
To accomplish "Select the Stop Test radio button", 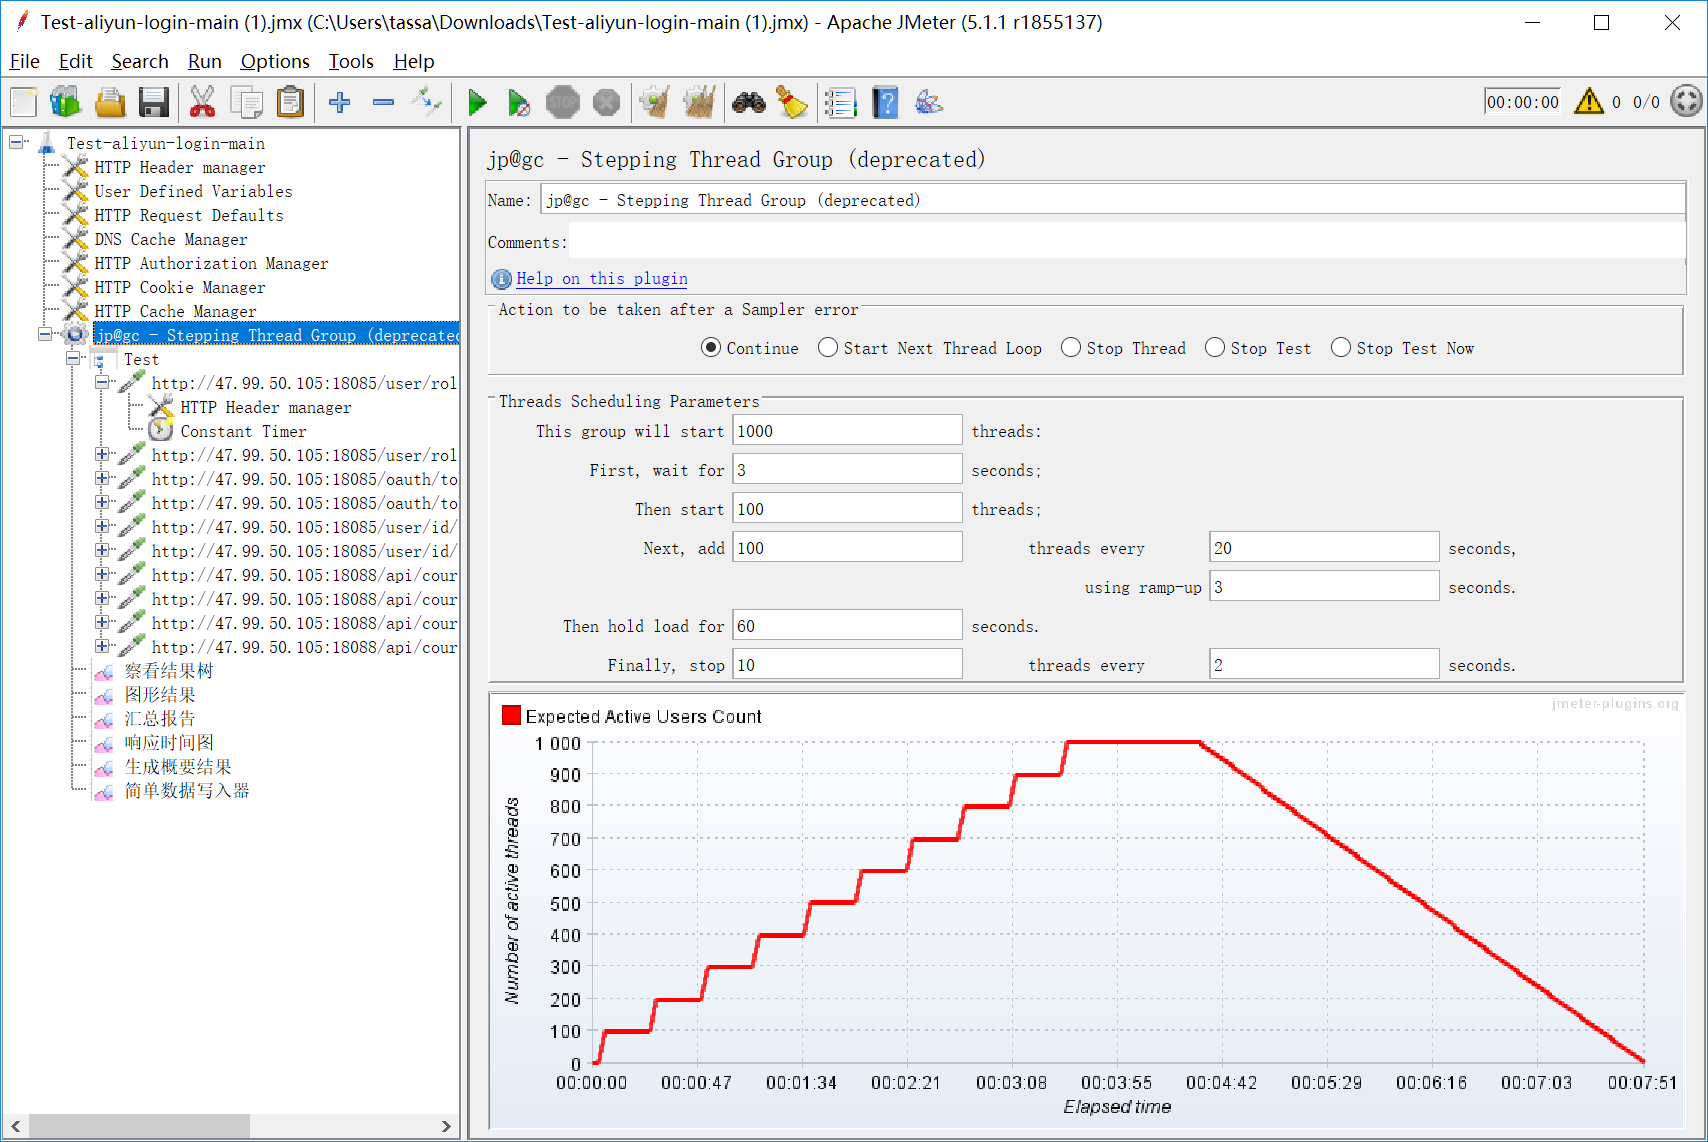I will 1215,347.
